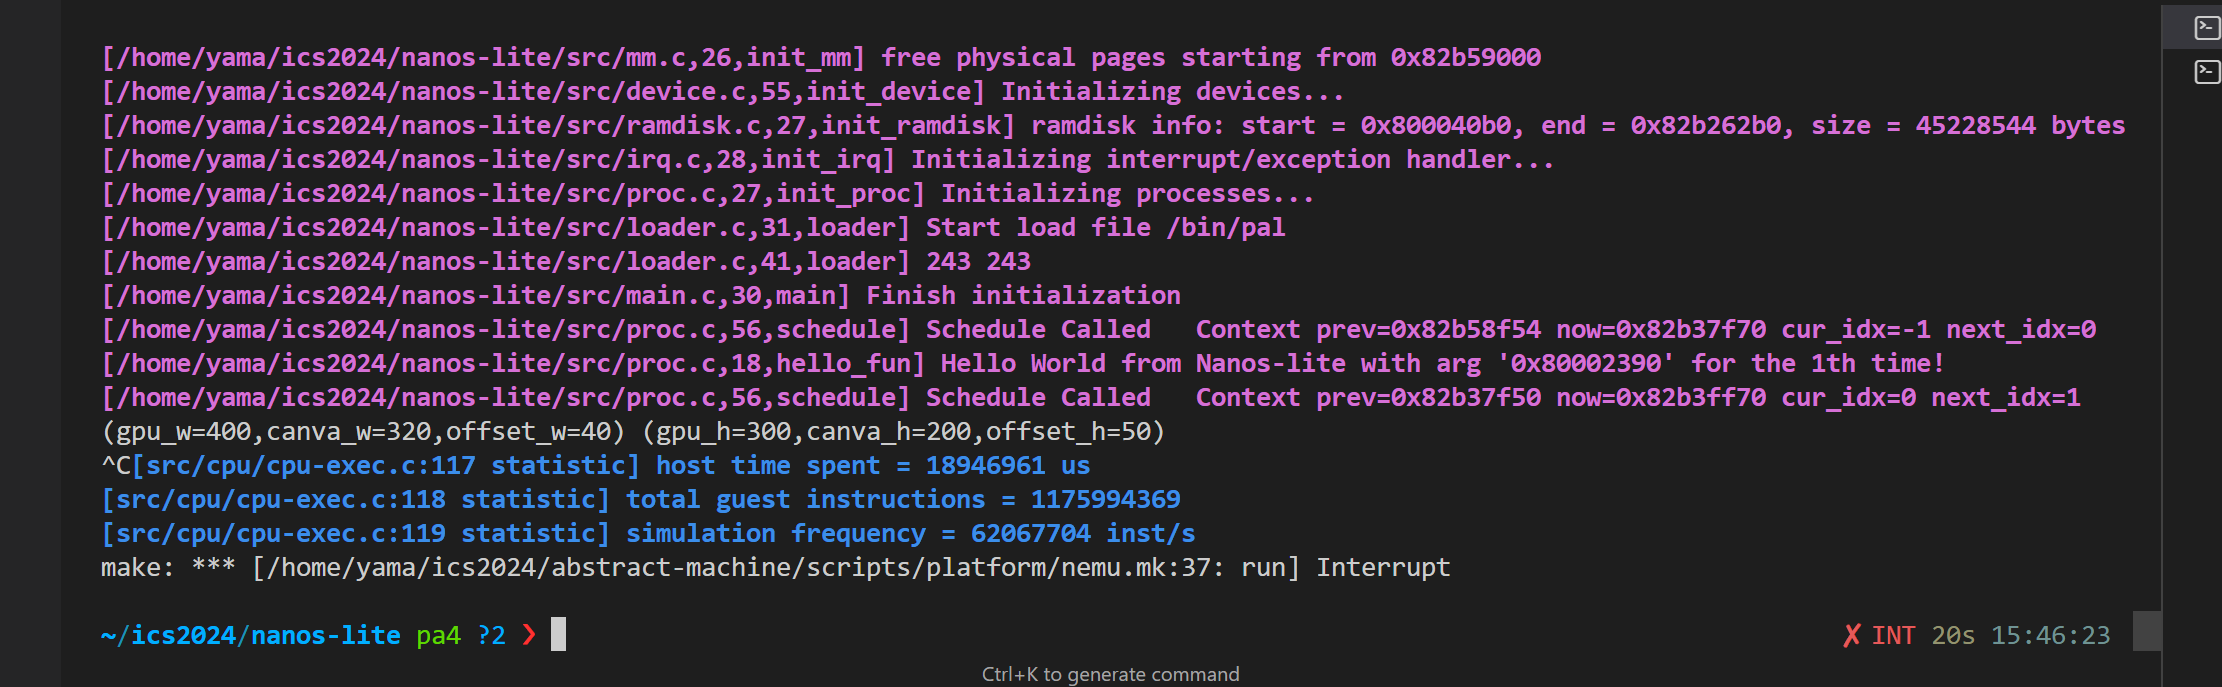Switch to the second terminal icon

click(x=2207, y=71)
